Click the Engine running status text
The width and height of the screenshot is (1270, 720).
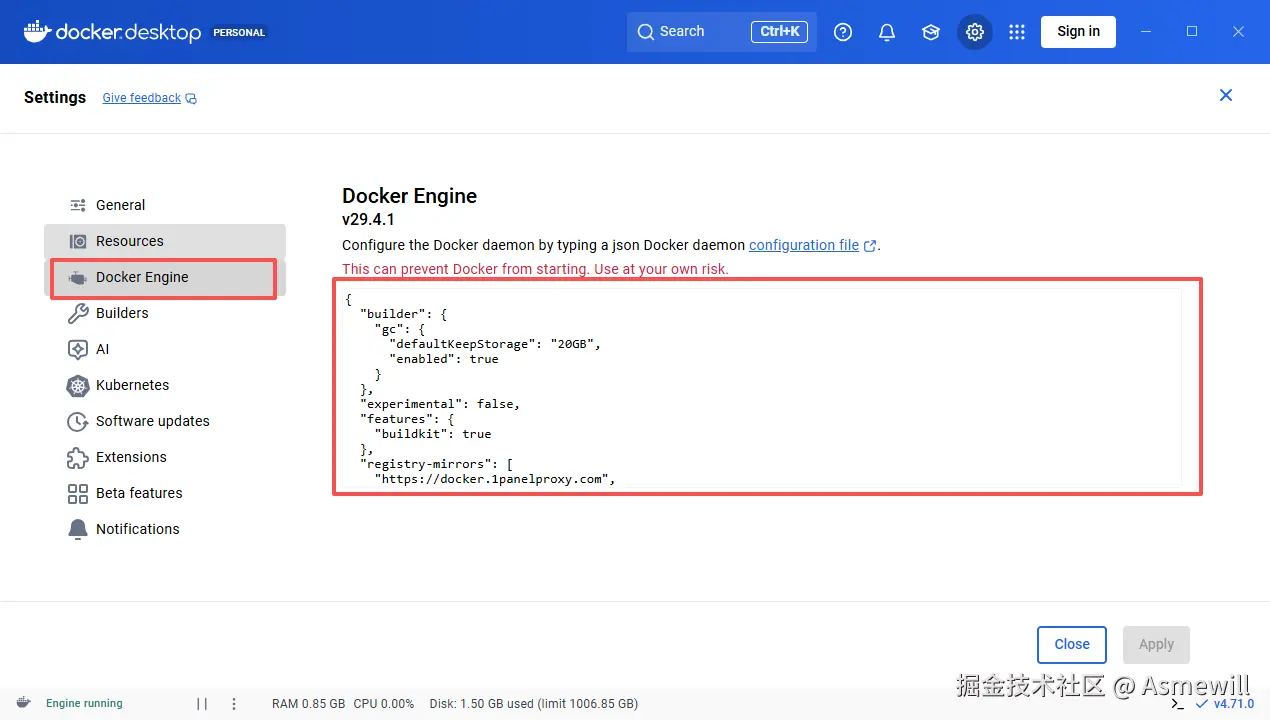[x=84, y=704]
